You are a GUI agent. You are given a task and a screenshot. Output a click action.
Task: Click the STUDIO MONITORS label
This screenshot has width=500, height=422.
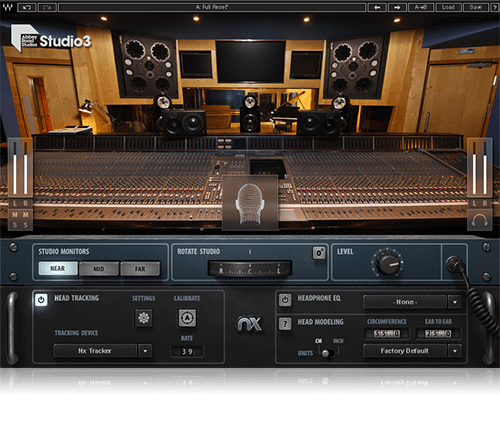64,252
